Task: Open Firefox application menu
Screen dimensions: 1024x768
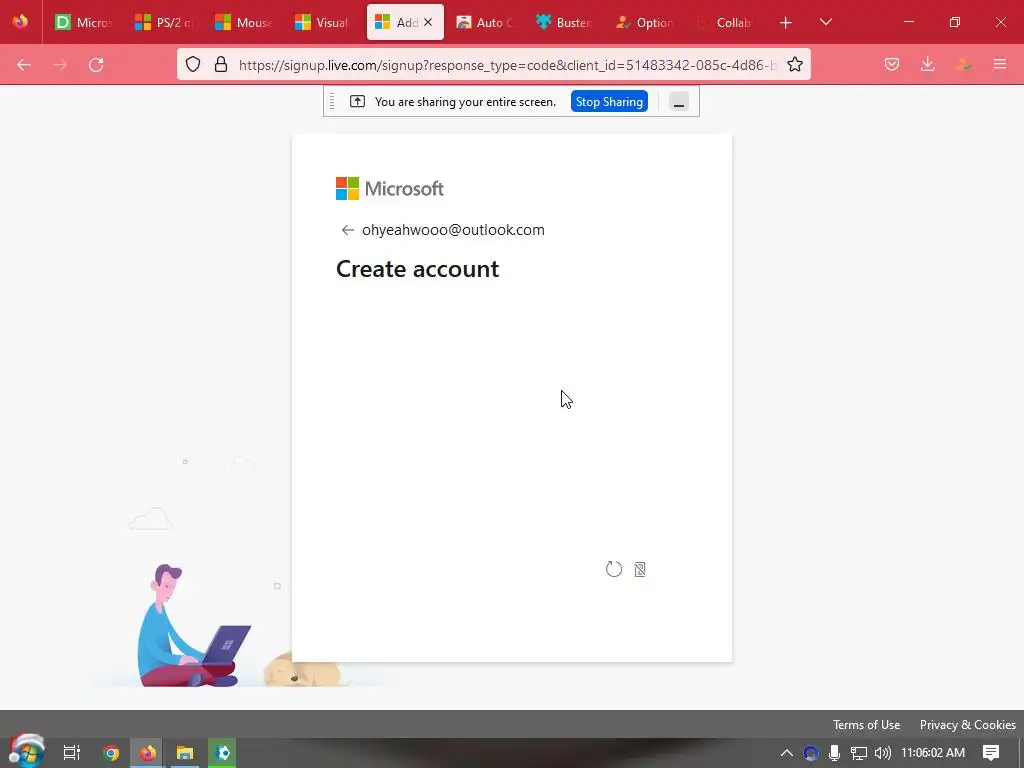Action: tap(1000, 64)
